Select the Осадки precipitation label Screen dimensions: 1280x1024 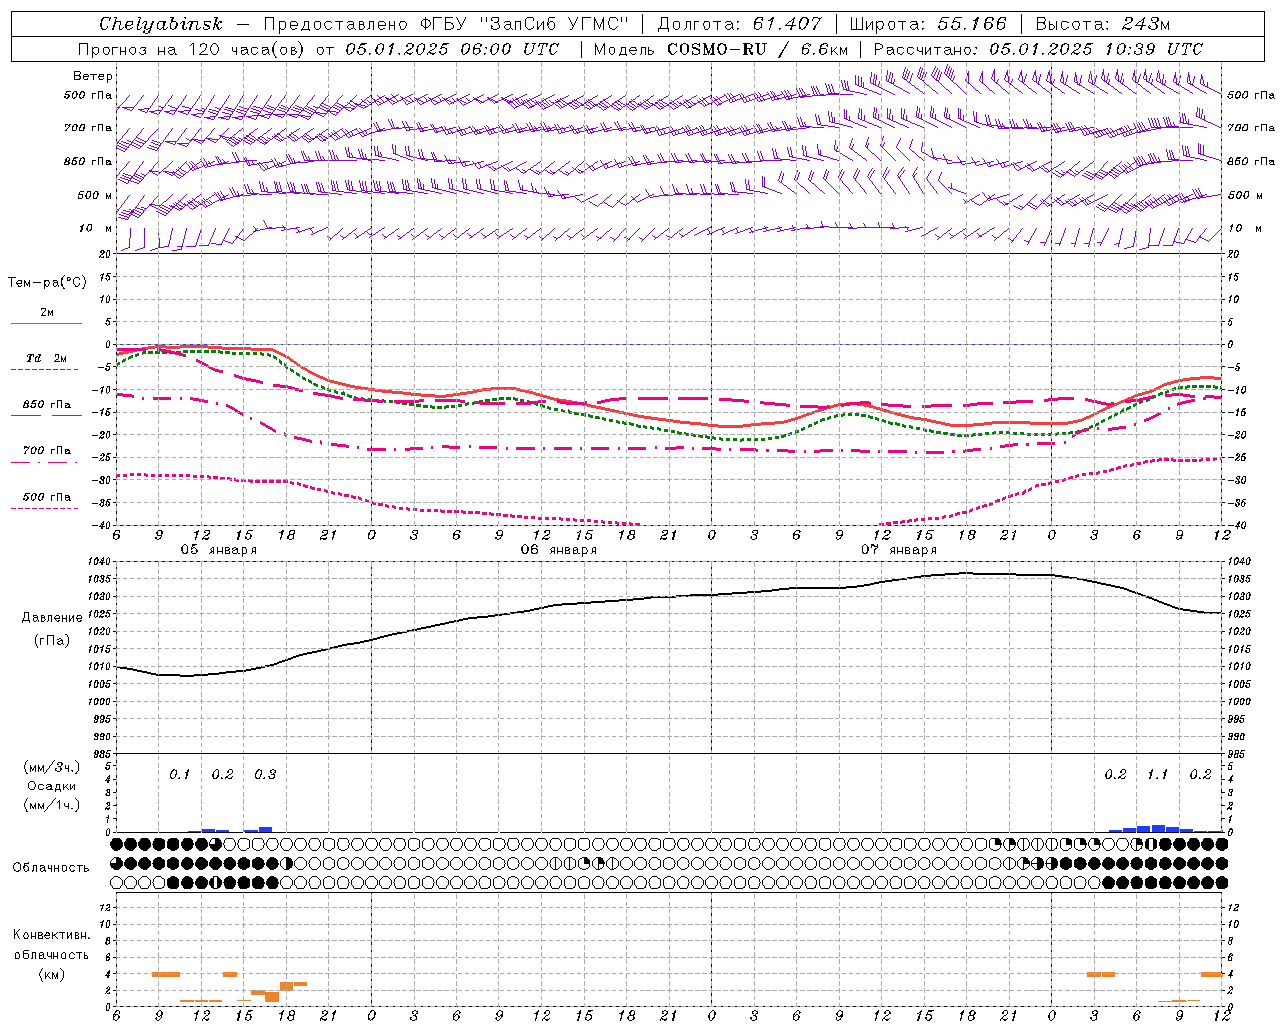52,786
